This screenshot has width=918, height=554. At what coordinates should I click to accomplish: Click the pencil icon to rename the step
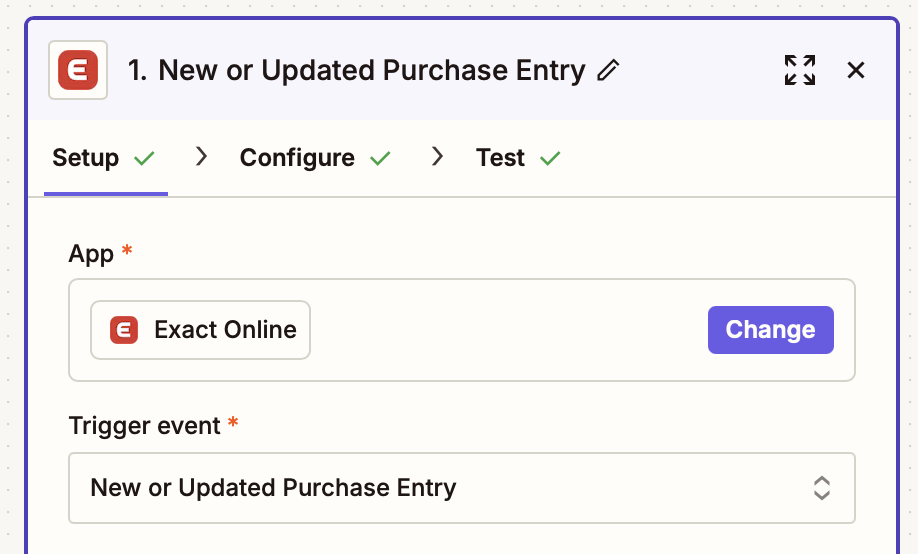point(608,70)
